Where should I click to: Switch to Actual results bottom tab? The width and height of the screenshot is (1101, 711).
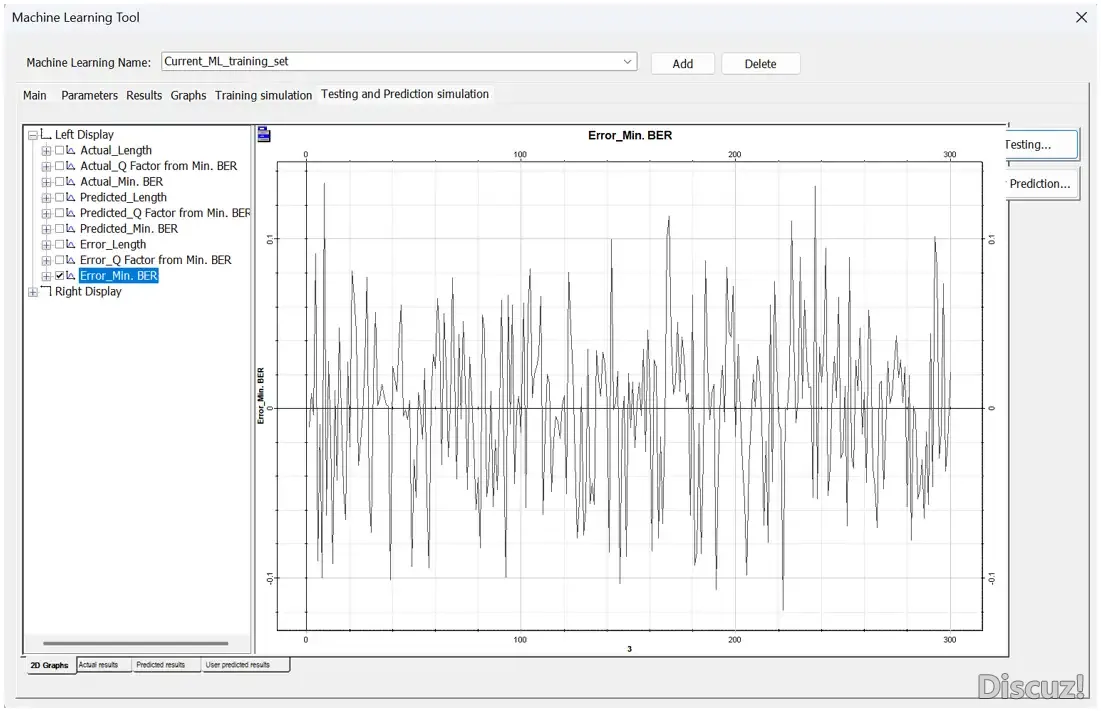104,665
